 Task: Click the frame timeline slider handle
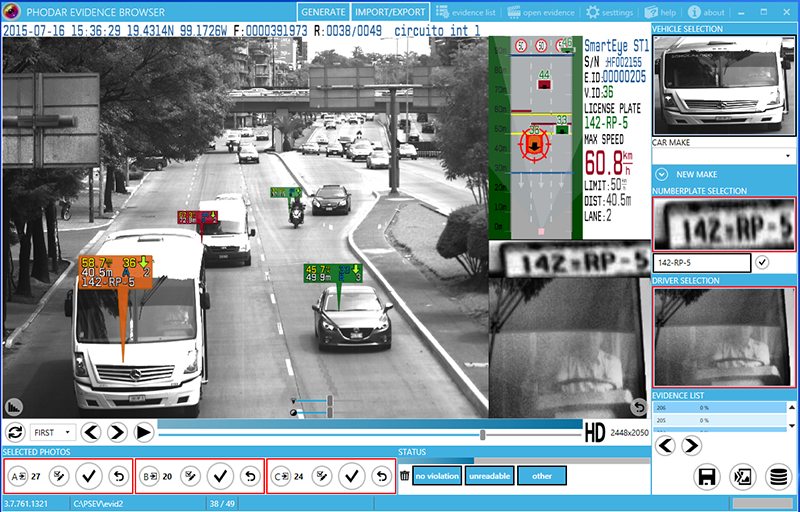point(482,434)
